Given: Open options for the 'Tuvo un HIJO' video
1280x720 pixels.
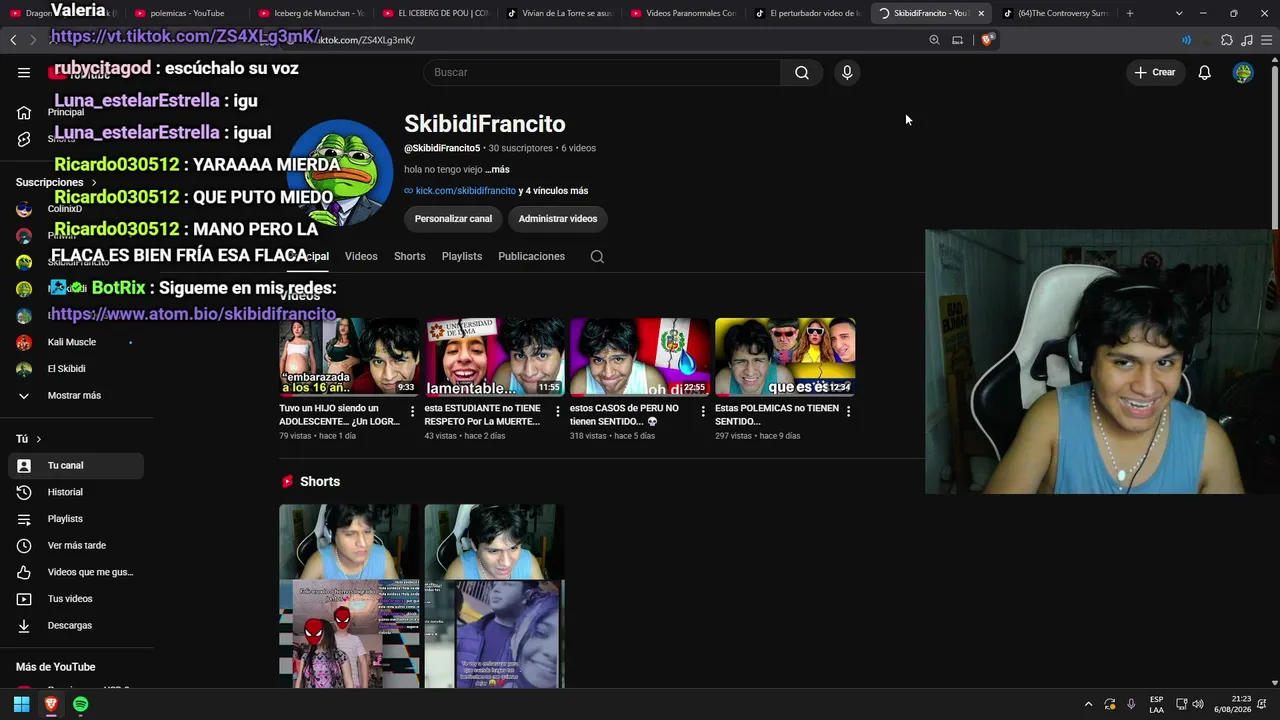Looking at the screenshot, I should tap(412, 411).
